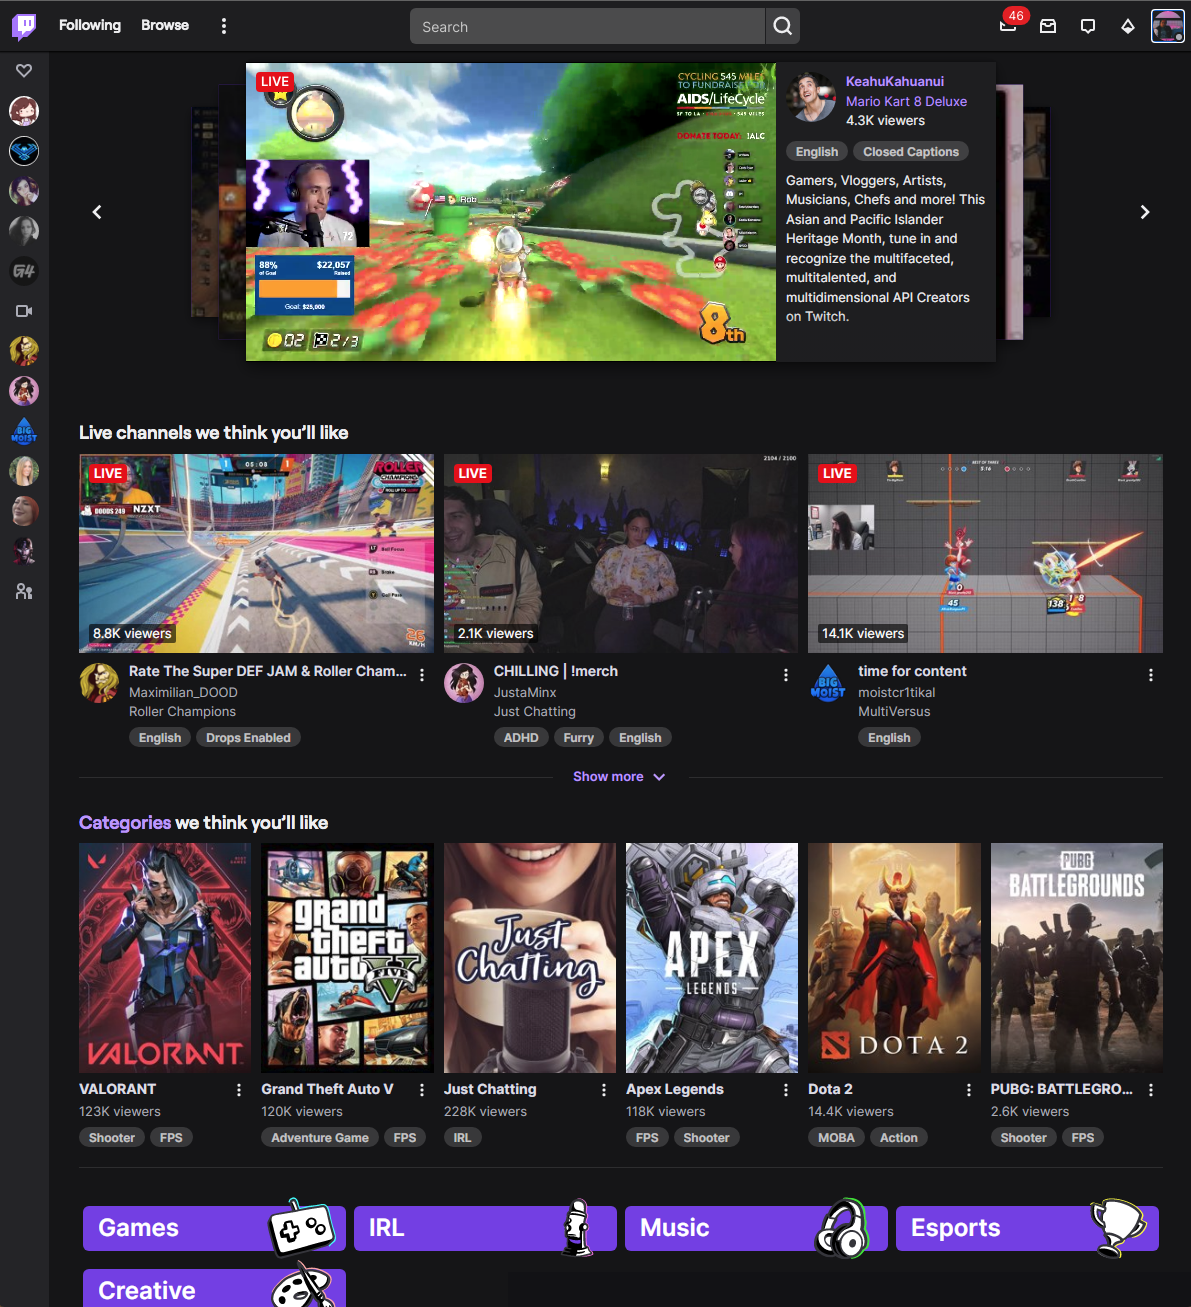Select the Adventure Game tag
Viewport: 1191px width, 1307px height.
tap(320, 1138)
